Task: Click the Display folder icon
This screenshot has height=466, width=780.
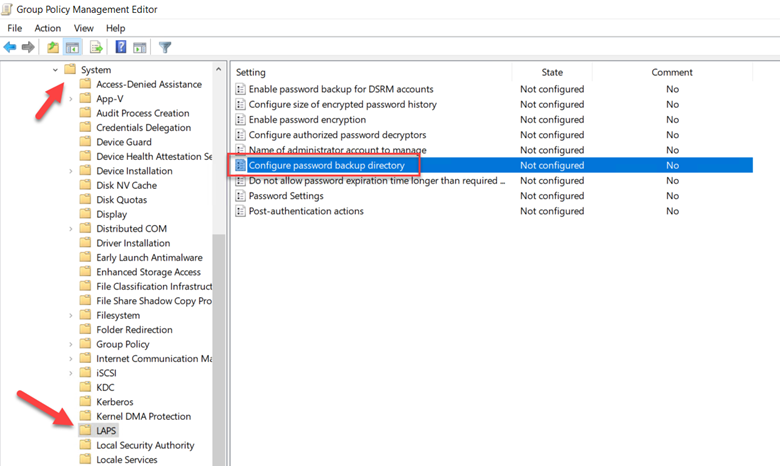Action: (x=86, y=214)
